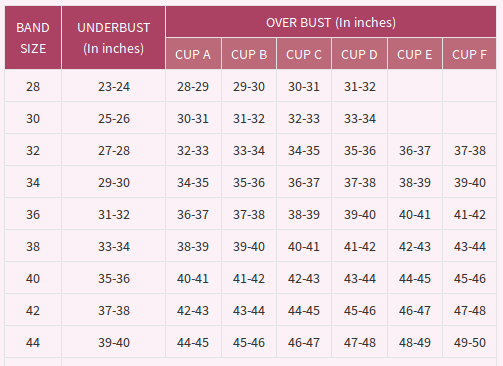Select the CUP C column header
This screenshot has height=366, width=503.
(304, 54)
